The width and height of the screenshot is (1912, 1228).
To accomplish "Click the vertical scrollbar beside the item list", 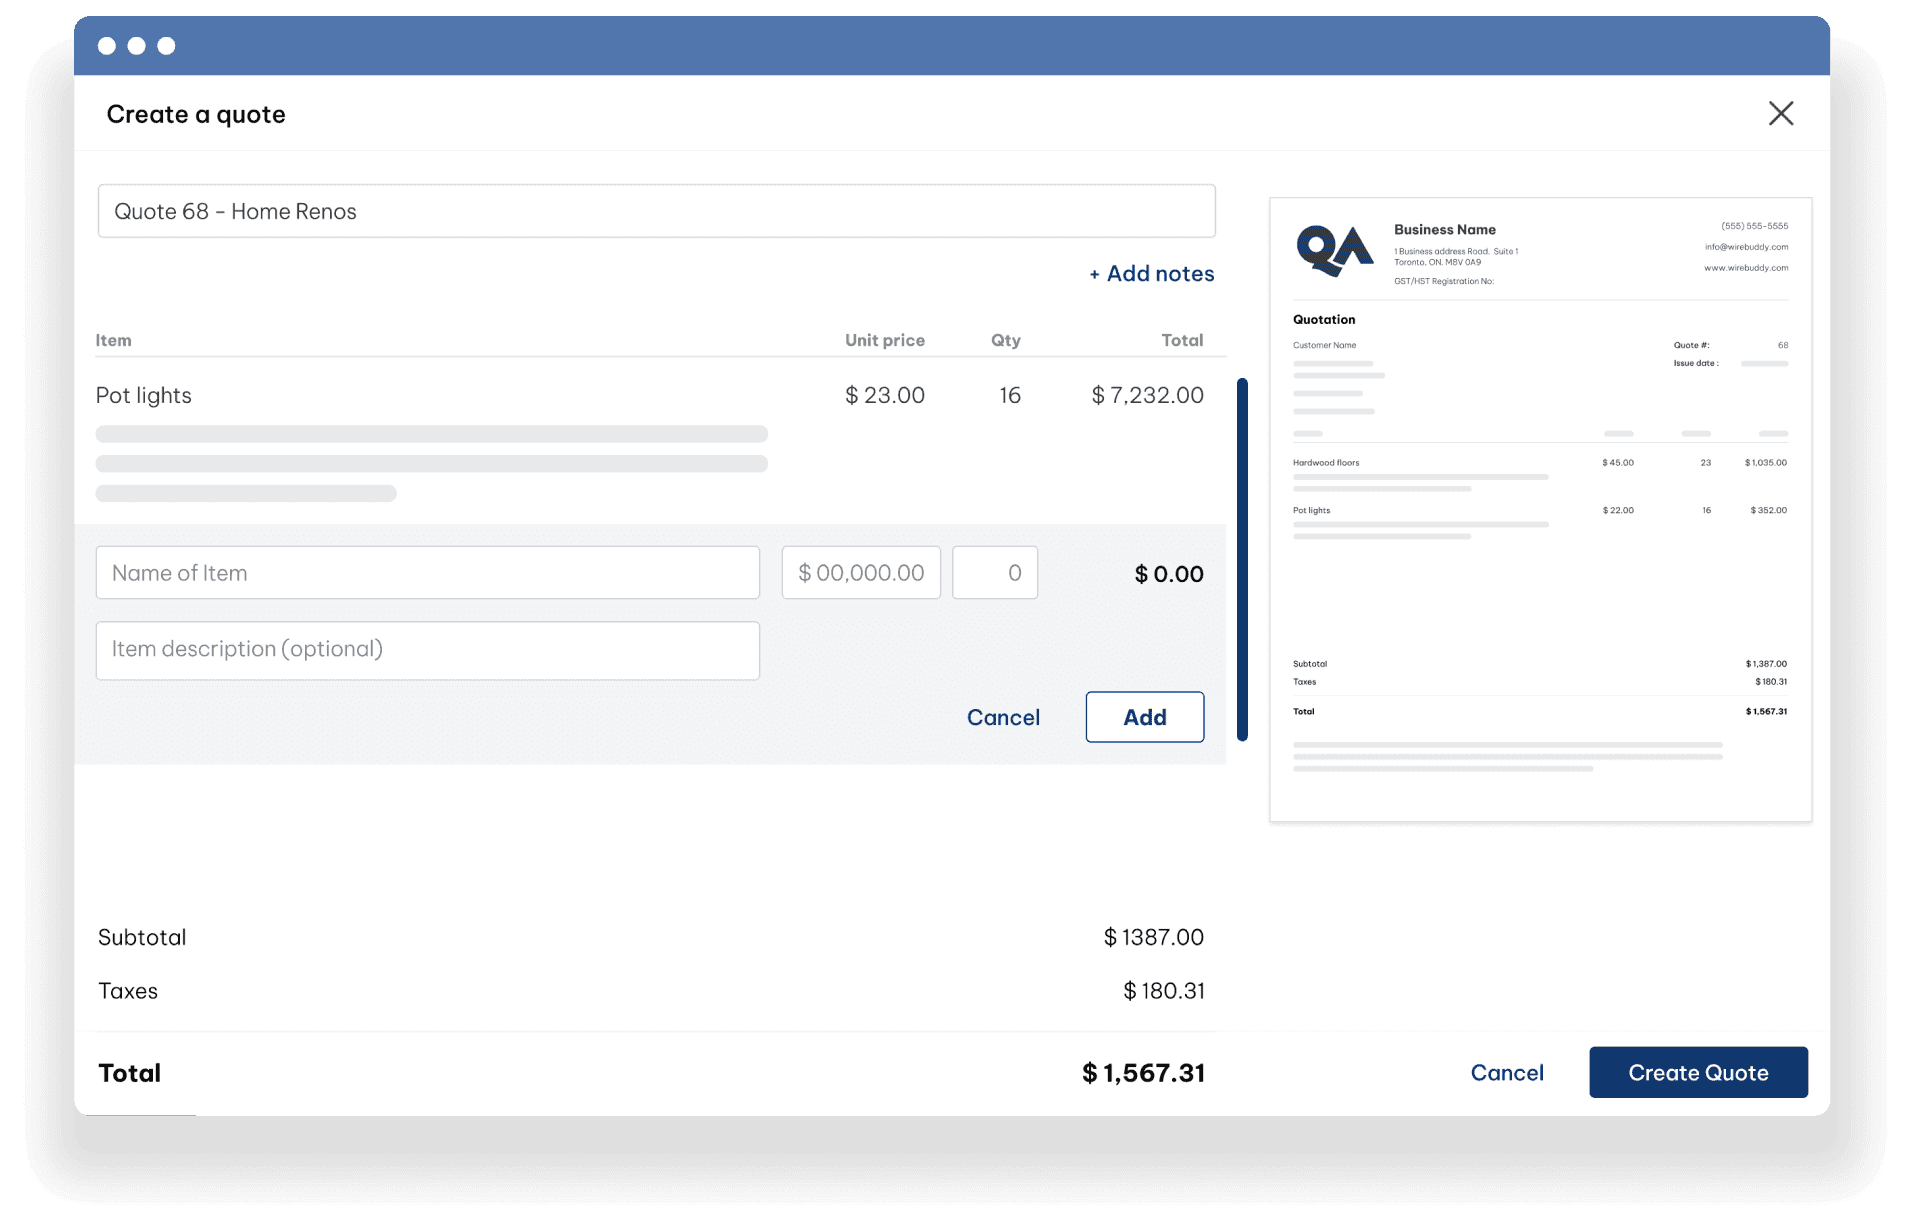I will click(x=1242, y=560).
